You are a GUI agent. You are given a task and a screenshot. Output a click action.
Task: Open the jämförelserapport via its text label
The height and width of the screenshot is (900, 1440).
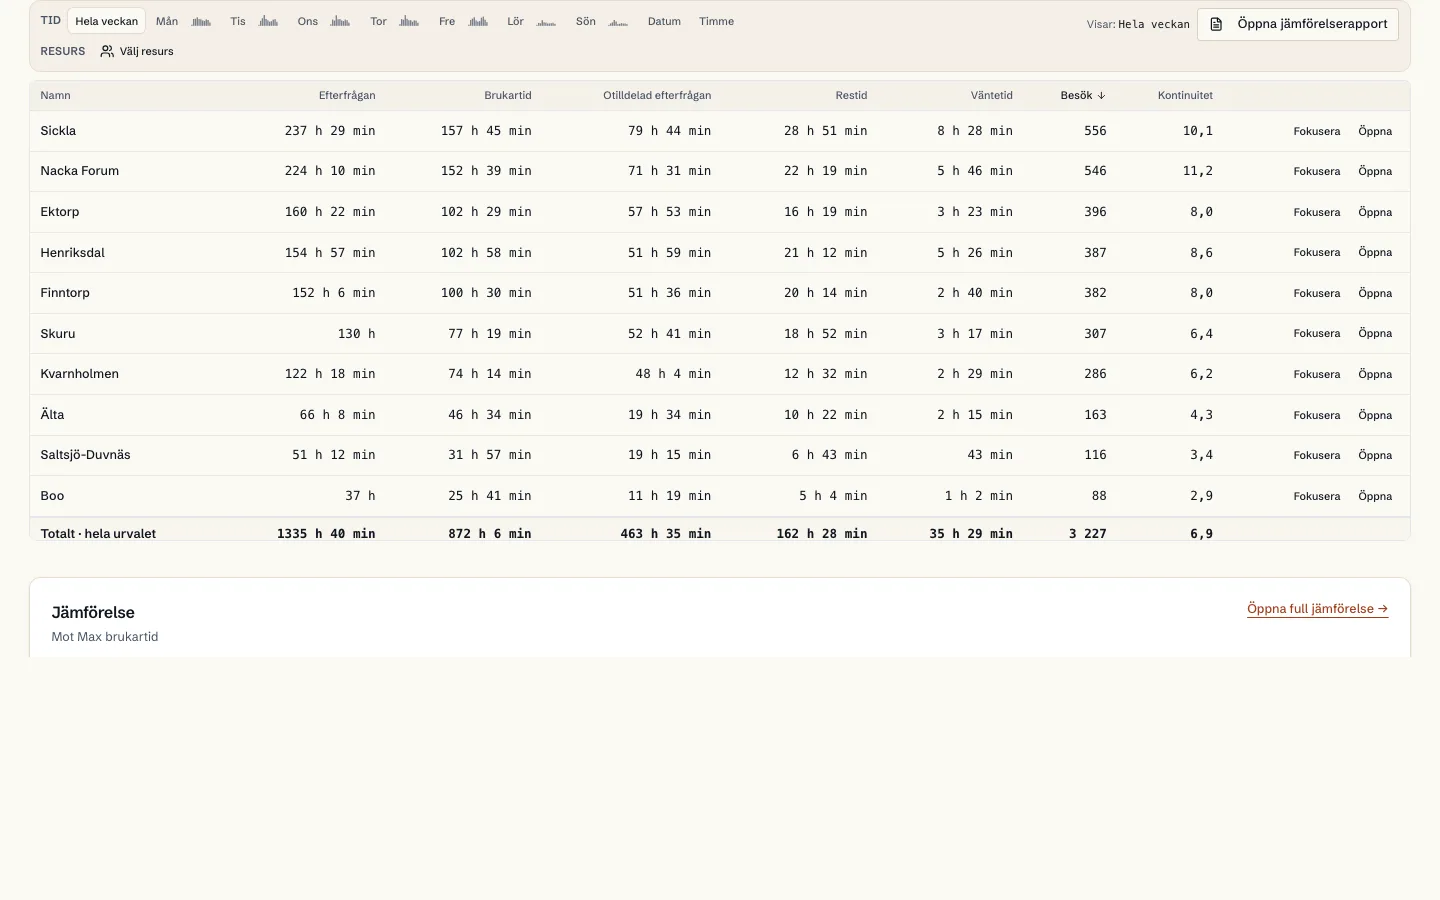click(1312, 24)
